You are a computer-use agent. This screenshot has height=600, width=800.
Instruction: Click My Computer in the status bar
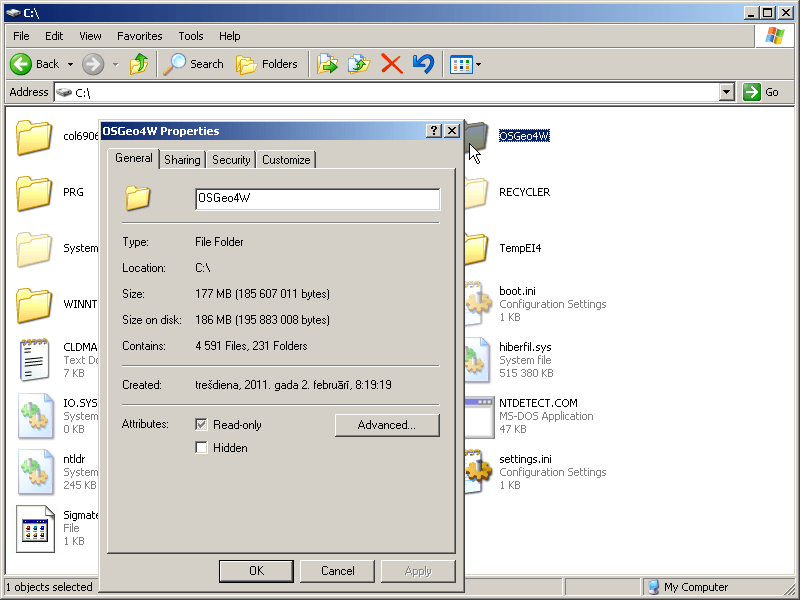click(x=695, y=587)
